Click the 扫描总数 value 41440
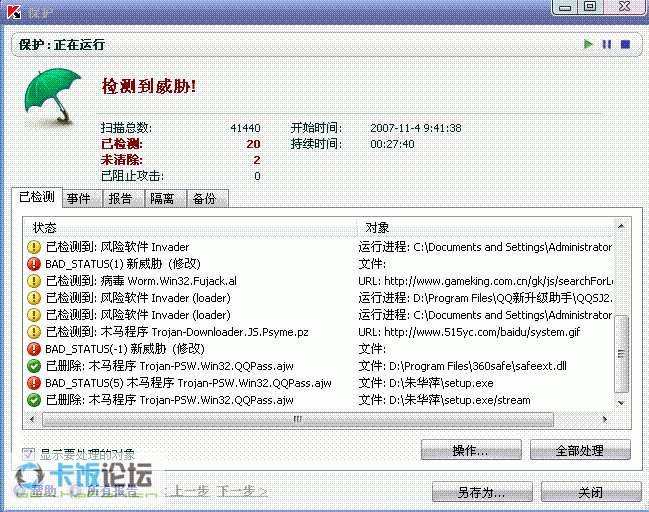The width and height of the screenshot is (649, 512). click(245, 128)
